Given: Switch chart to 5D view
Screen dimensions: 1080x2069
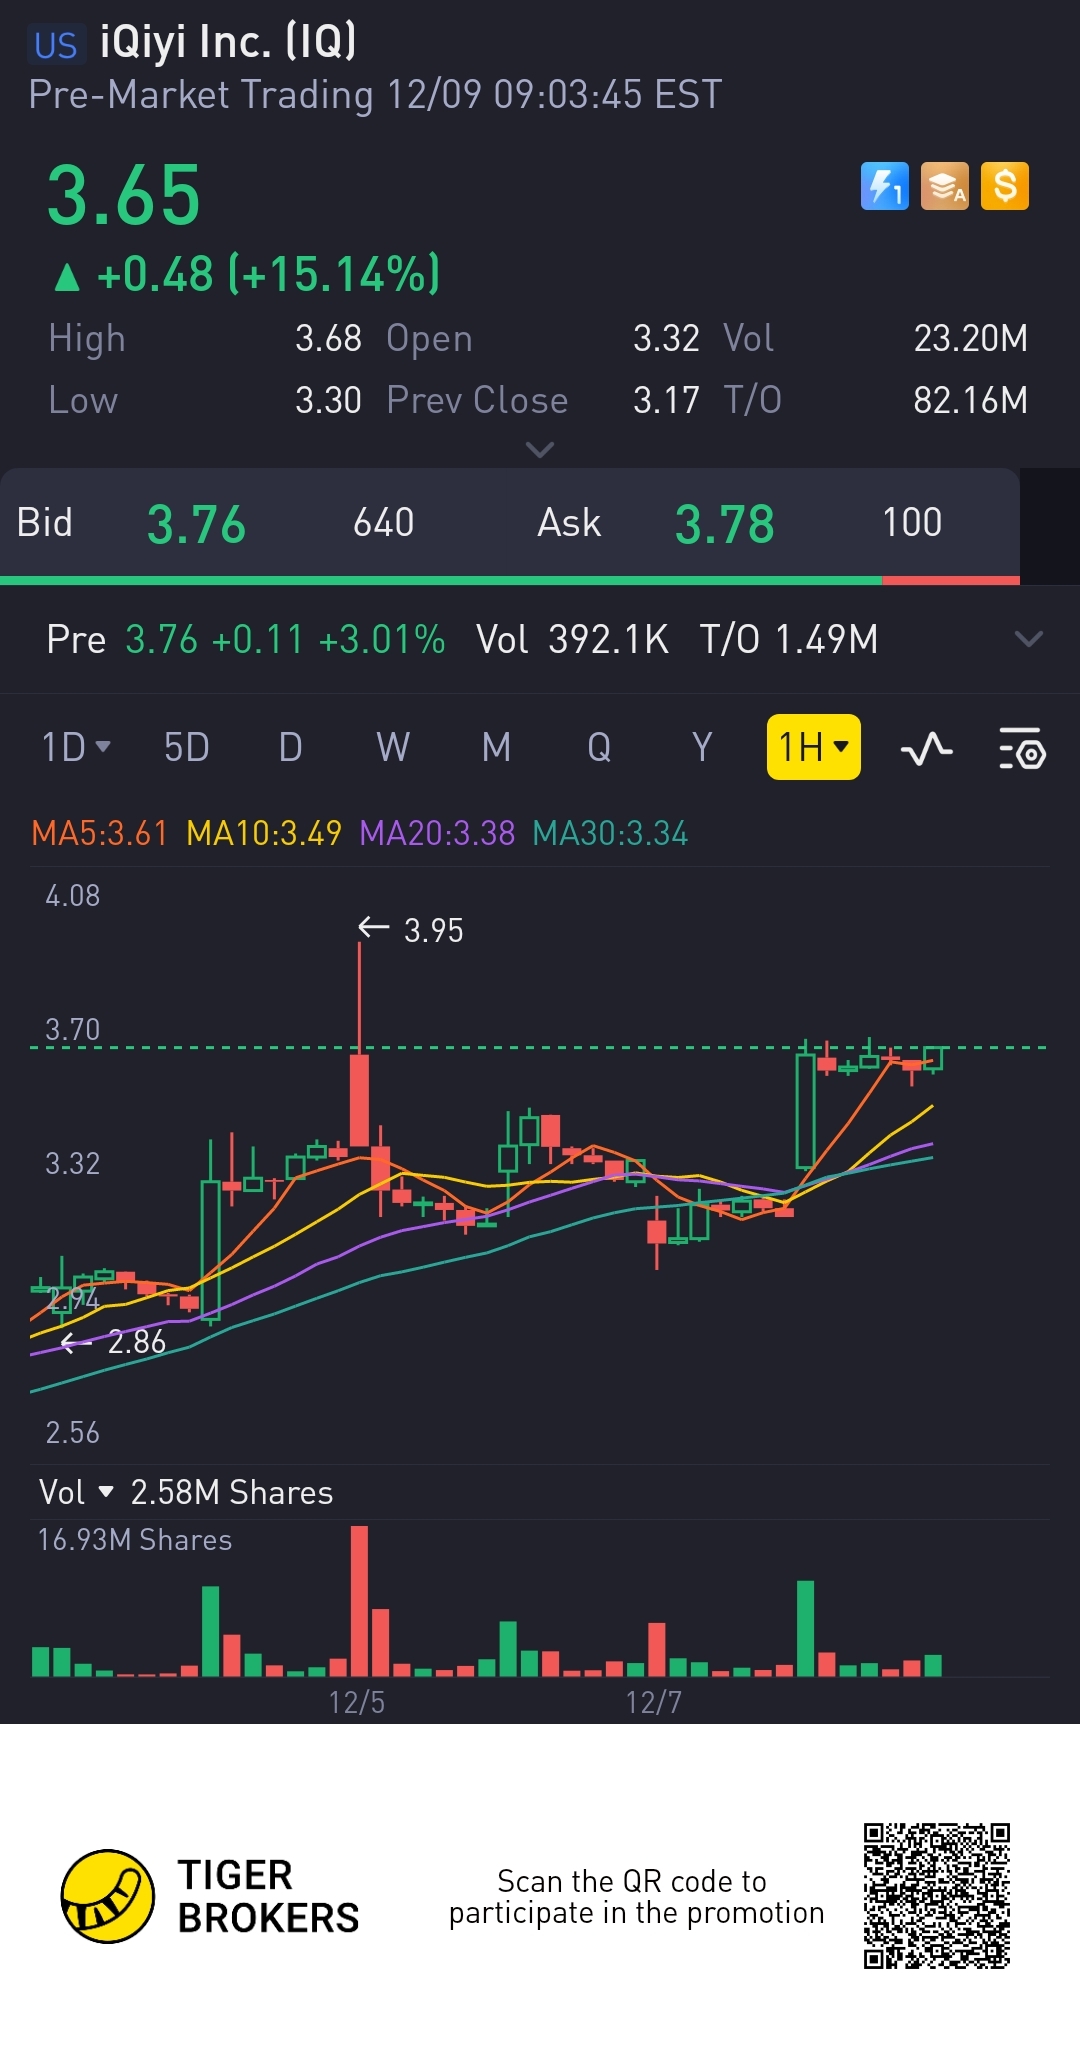Looking at the screenshot, I should (x=187, y=747).
